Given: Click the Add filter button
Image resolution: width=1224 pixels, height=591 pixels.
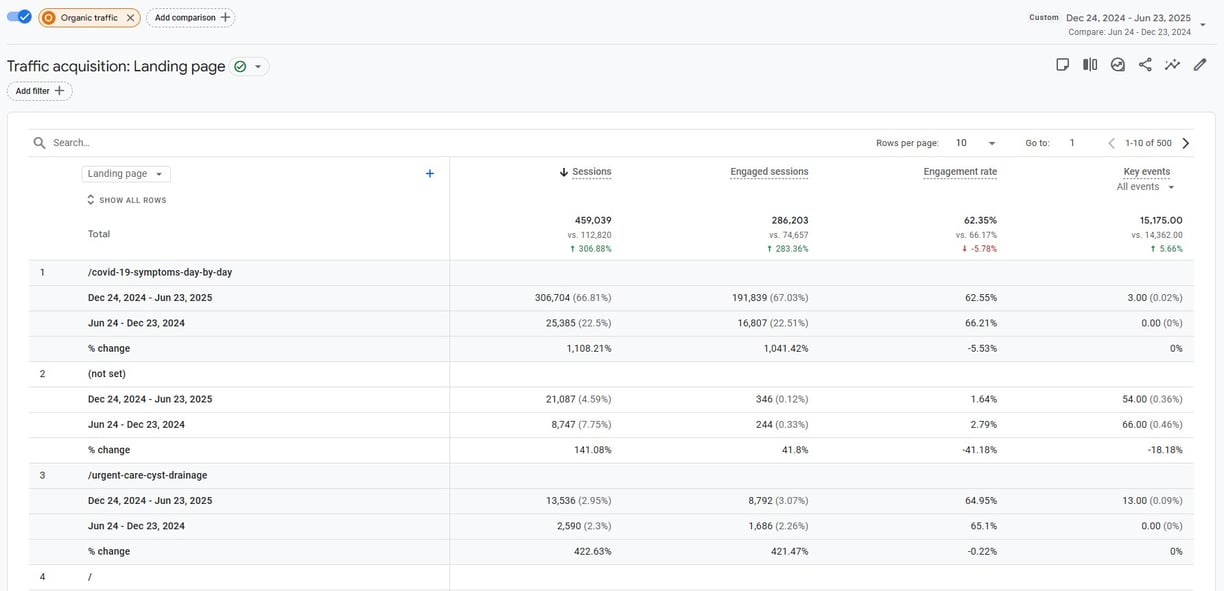Looking at the screenshot, I should (x=39, y=91).
